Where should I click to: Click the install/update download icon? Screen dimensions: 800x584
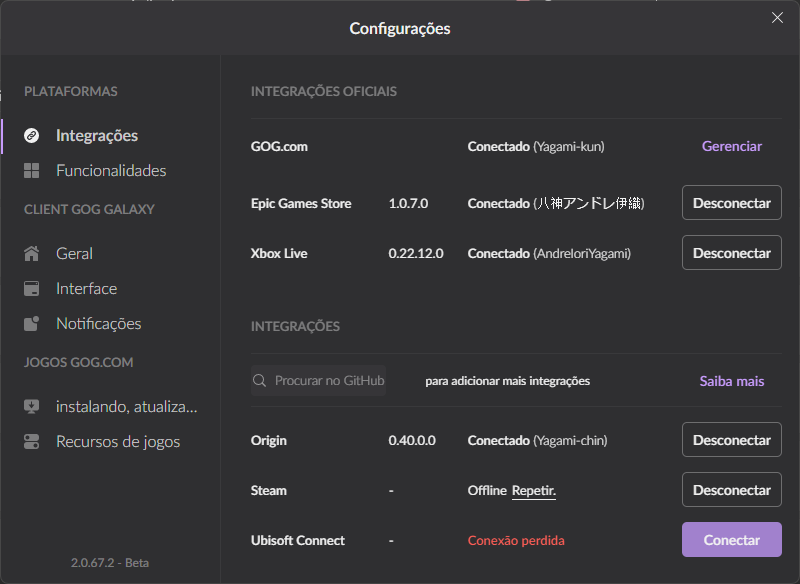[32, 407]
